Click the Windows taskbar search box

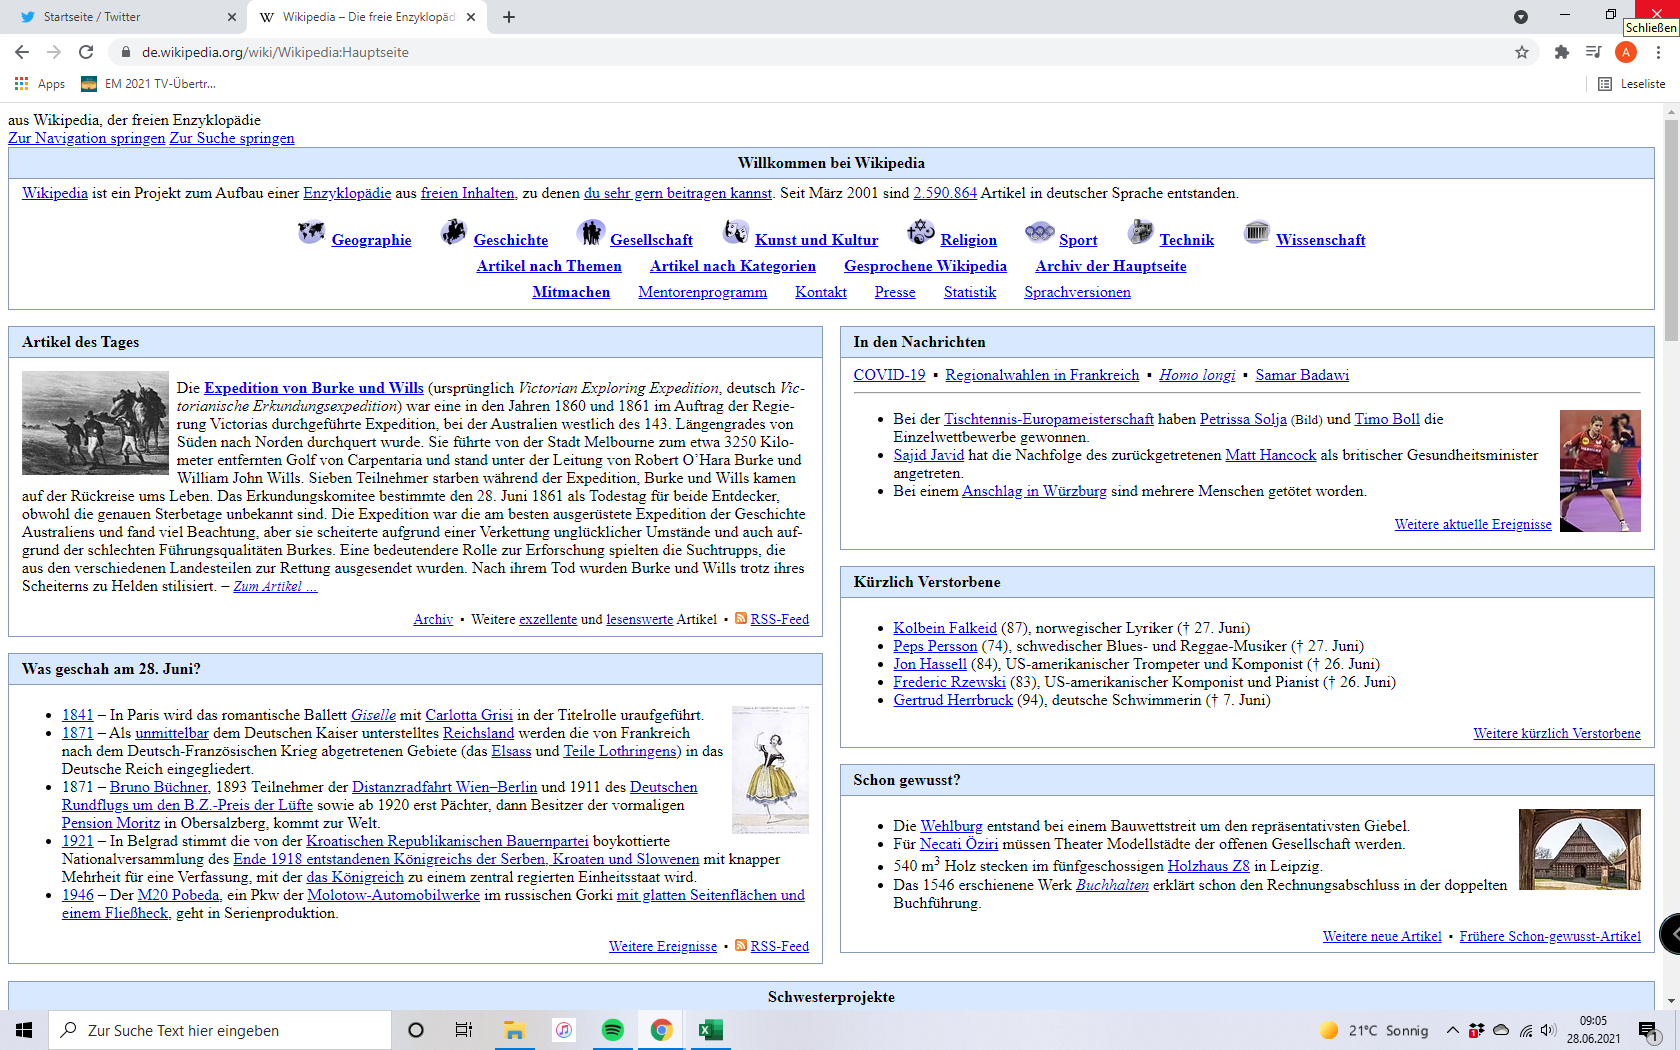click(220, 1030)
